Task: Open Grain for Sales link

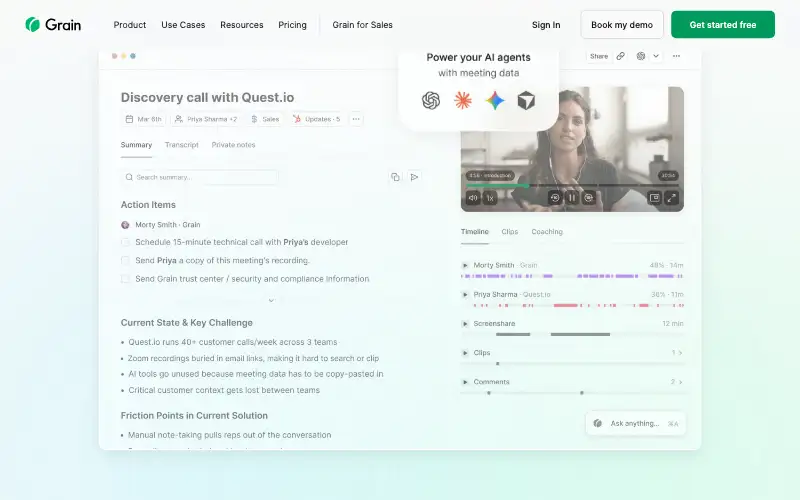Action: [x=362, y=24]
